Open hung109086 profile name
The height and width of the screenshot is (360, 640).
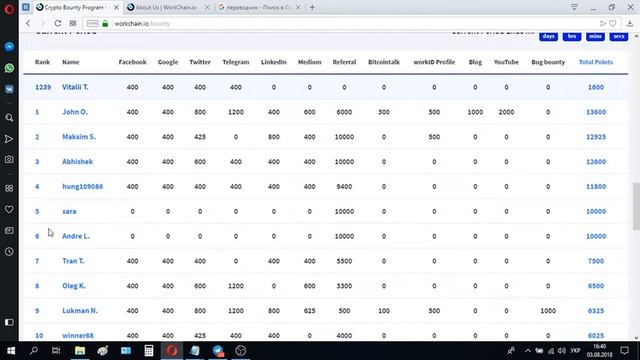click(x=82, y=187)
